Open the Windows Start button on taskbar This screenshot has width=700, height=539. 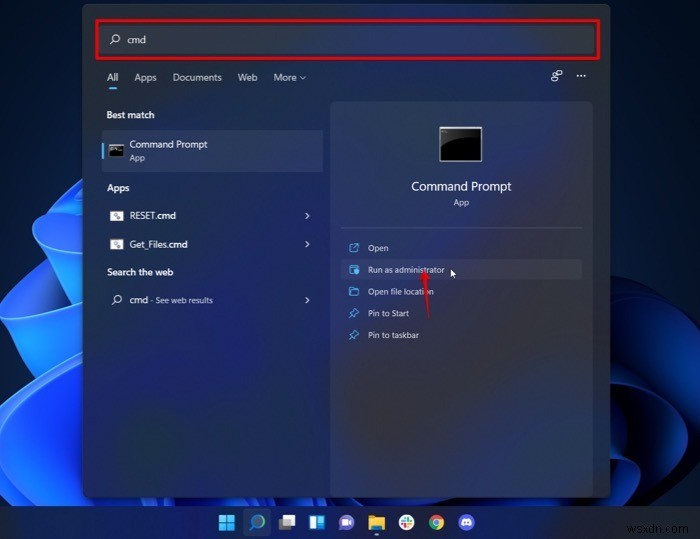click(x=227, y=522)
